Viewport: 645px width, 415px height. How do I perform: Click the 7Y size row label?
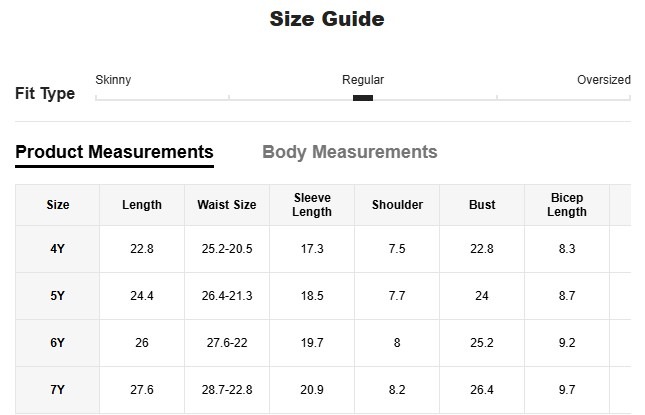click(x=58, y=390)
